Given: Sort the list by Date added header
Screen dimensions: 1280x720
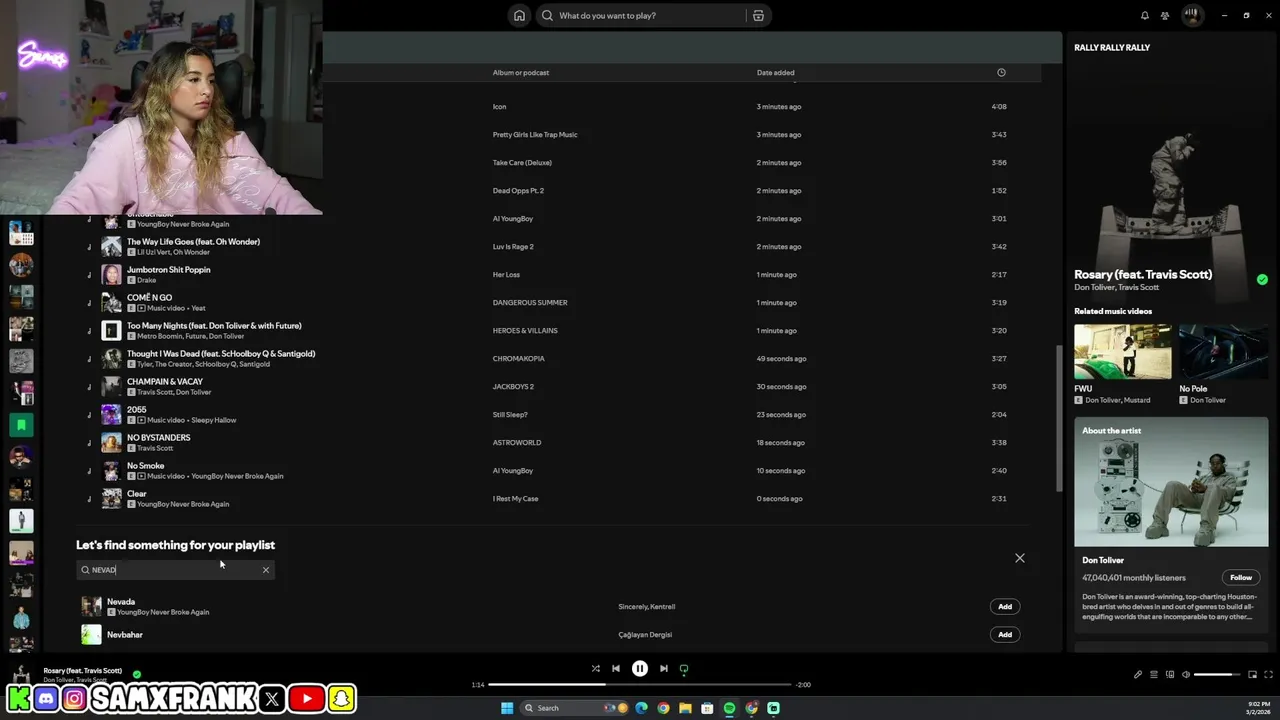Looking at the screenshot, I should pos(775,72).
